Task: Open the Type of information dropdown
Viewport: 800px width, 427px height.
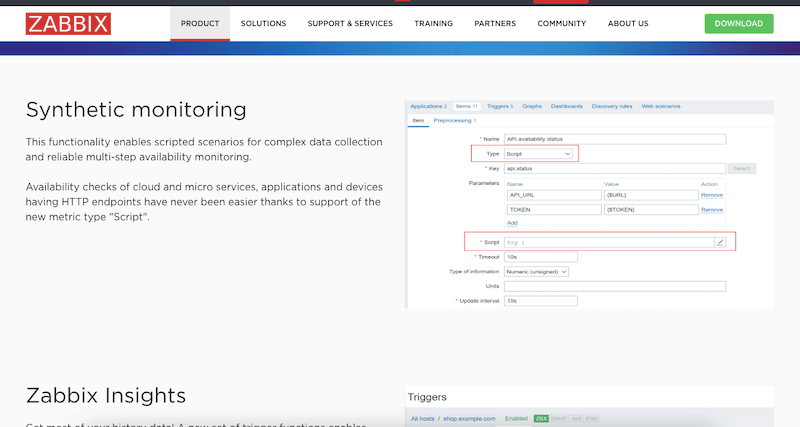Action: pyautogui.click(x=536, y=271)
